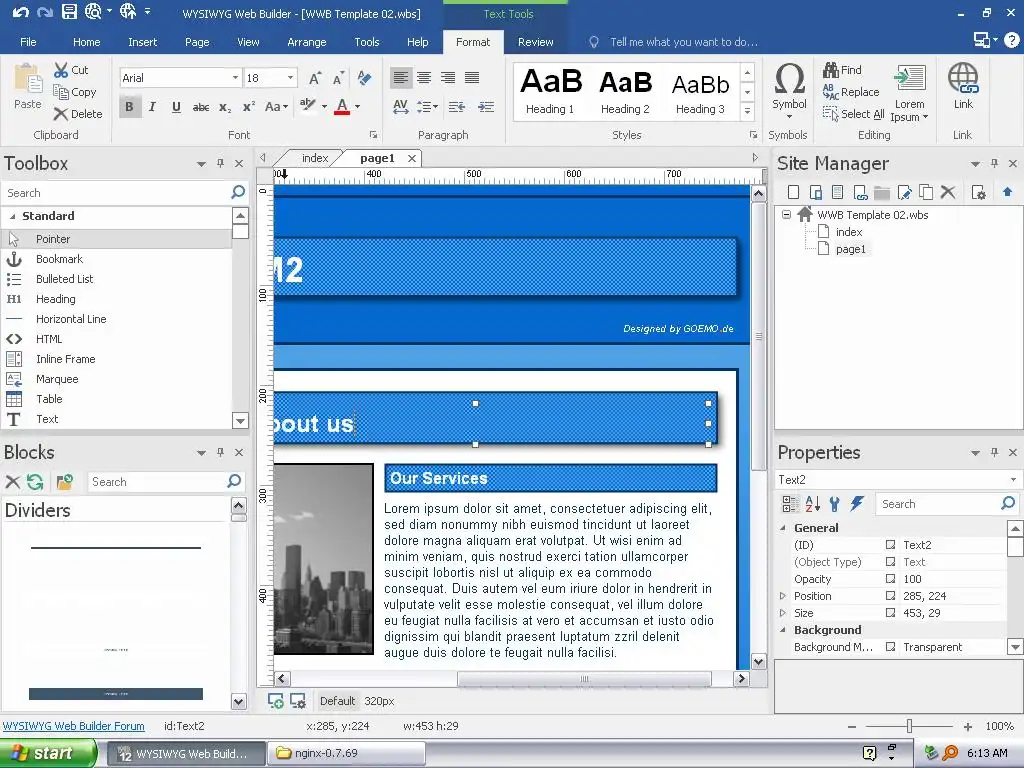Click the Redo icon in title bar

tap(44, 12)
